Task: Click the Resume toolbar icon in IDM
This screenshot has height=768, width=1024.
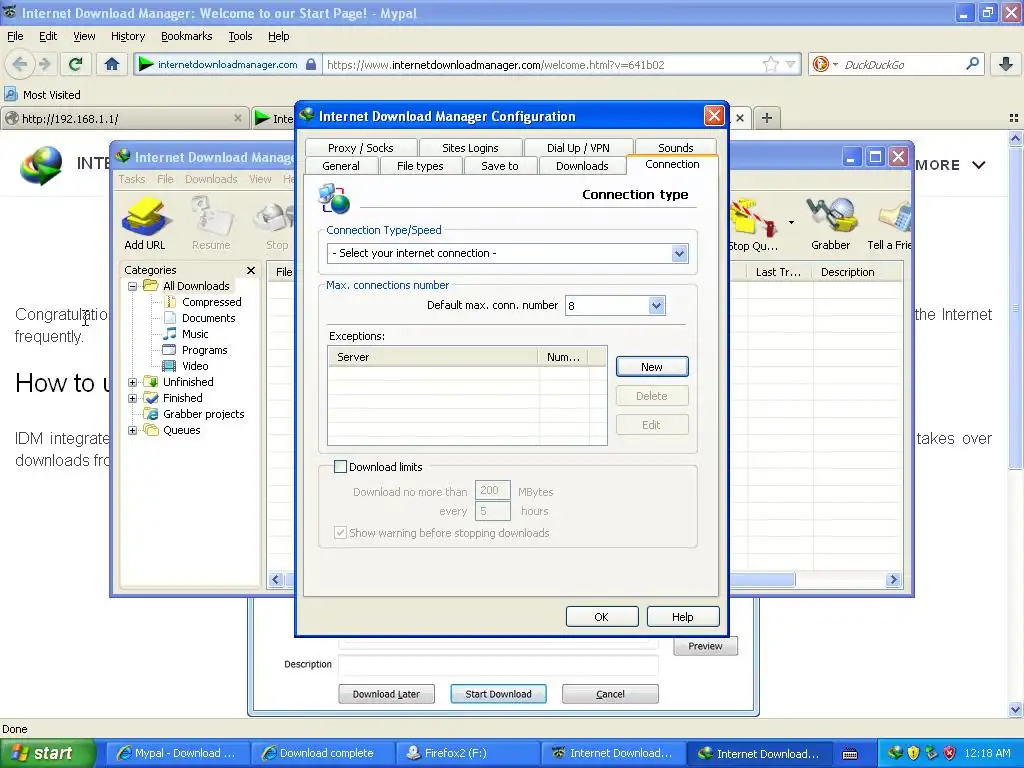Action: click(211, 223)
